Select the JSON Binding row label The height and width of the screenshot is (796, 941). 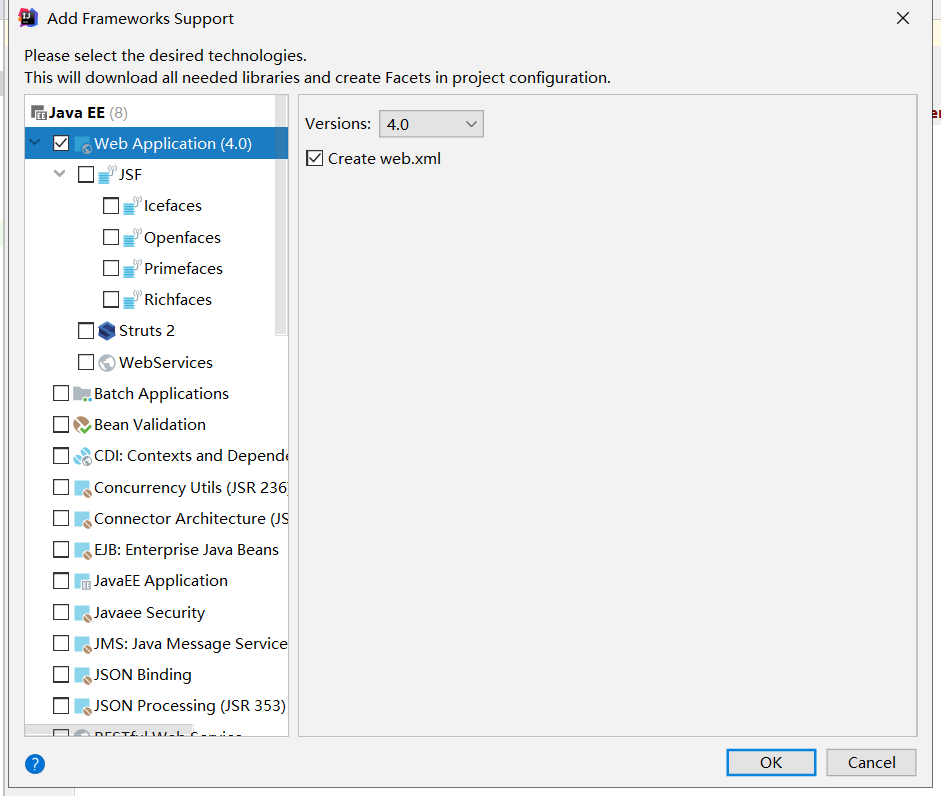(x=143, y=675)
